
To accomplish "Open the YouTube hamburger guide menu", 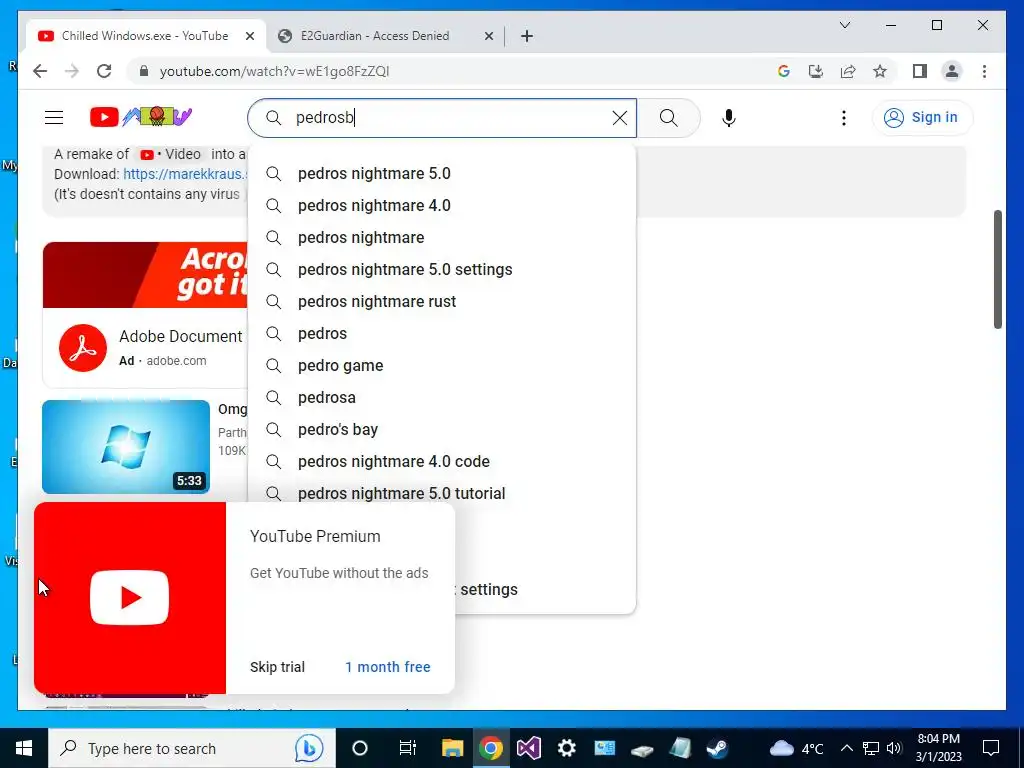I will [54, 118].
